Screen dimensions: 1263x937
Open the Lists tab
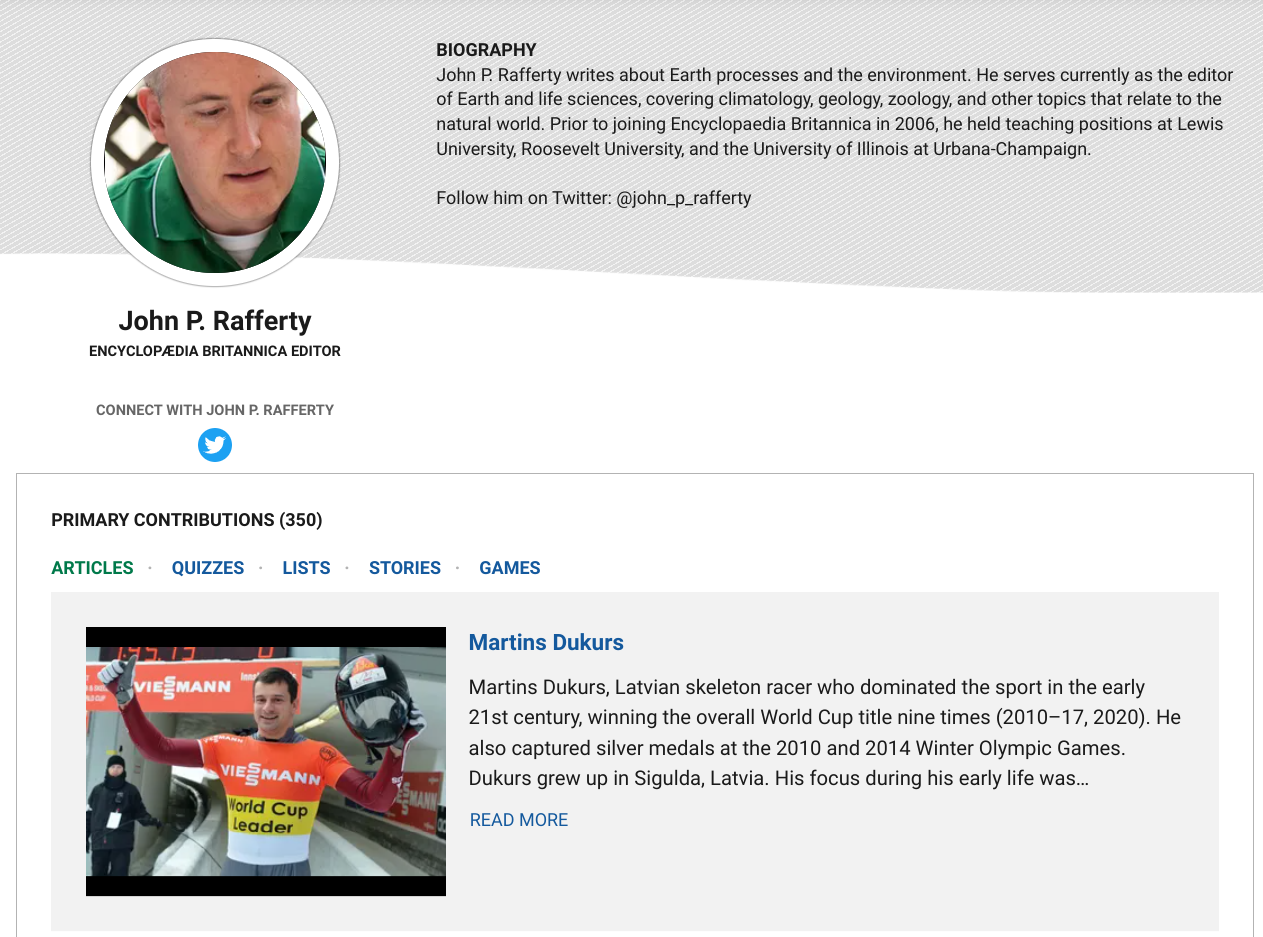pos(306,568)
